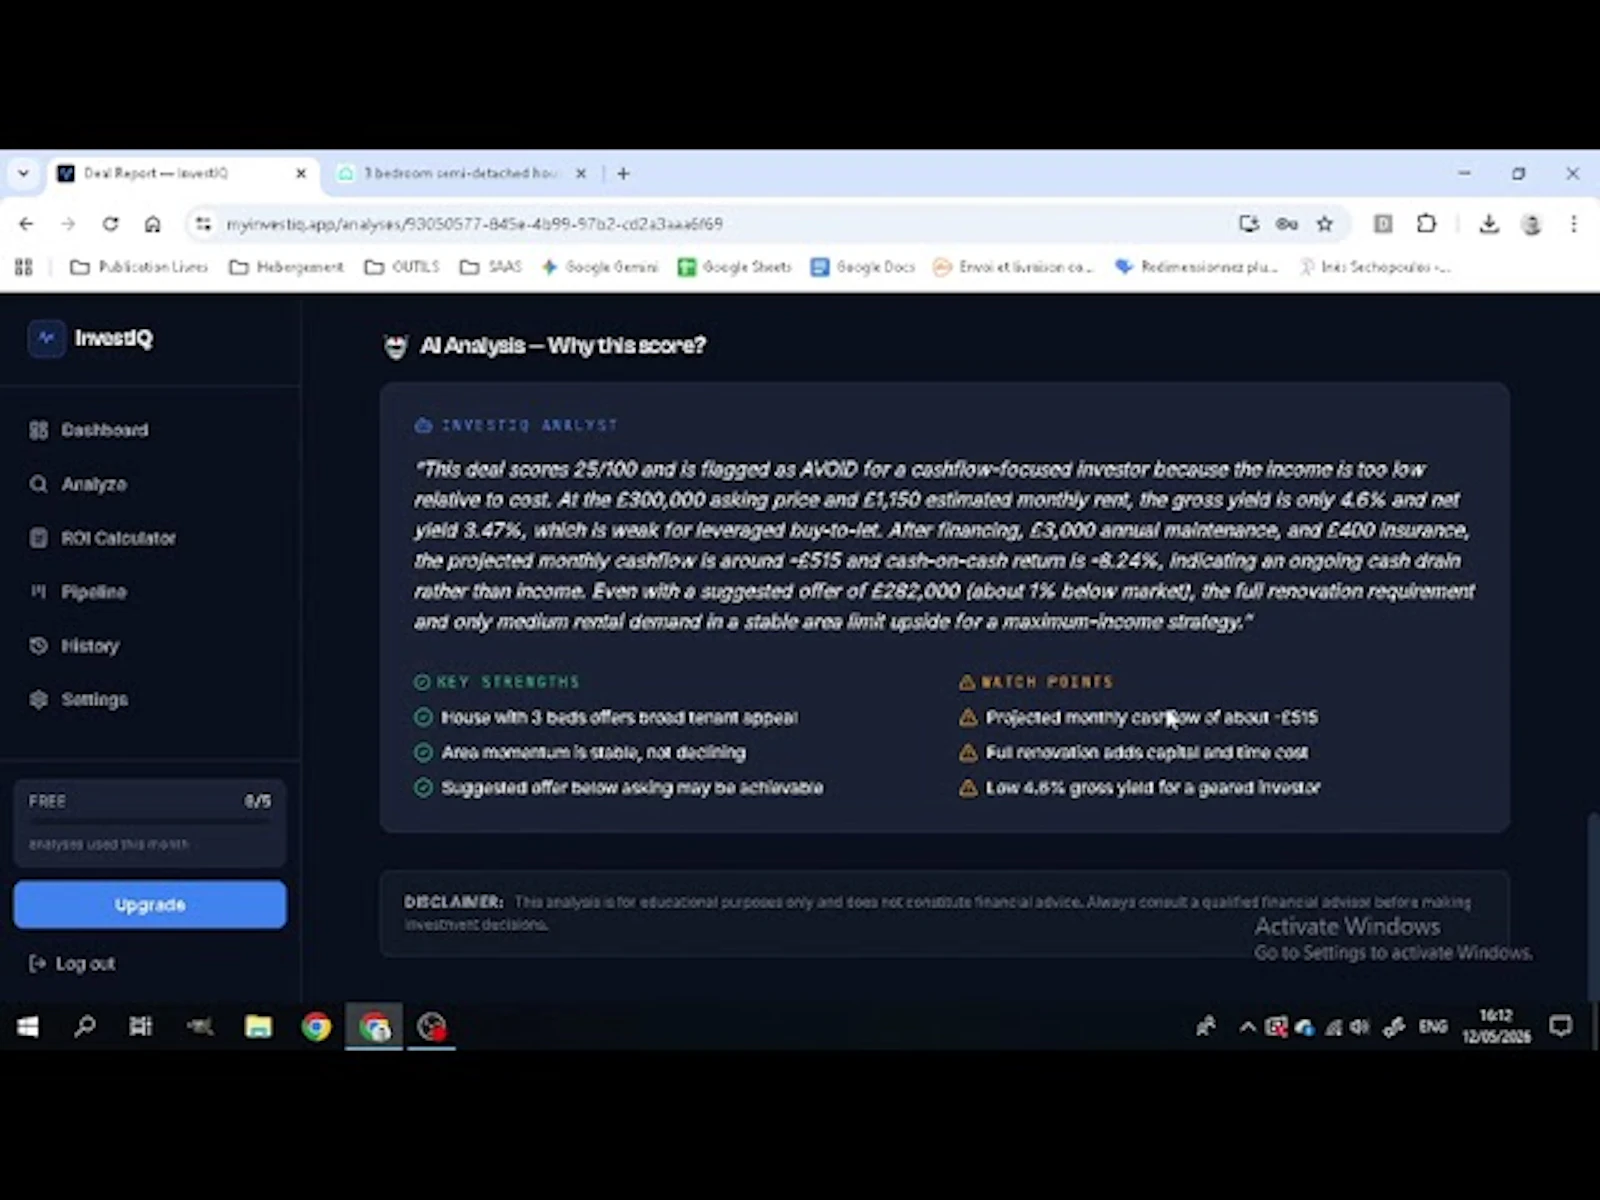
Task: Open Google Docs bookmark
Action: (x=863, y=267)
